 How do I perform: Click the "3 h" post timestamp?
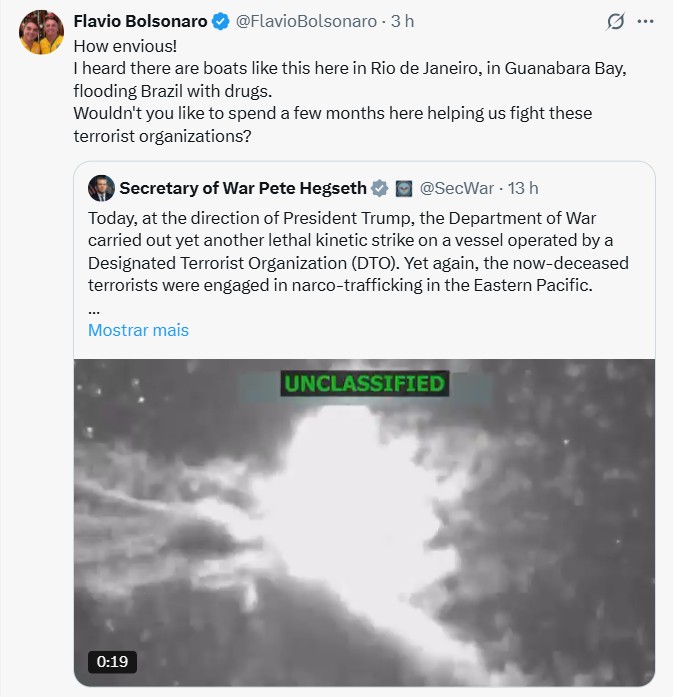403,21
